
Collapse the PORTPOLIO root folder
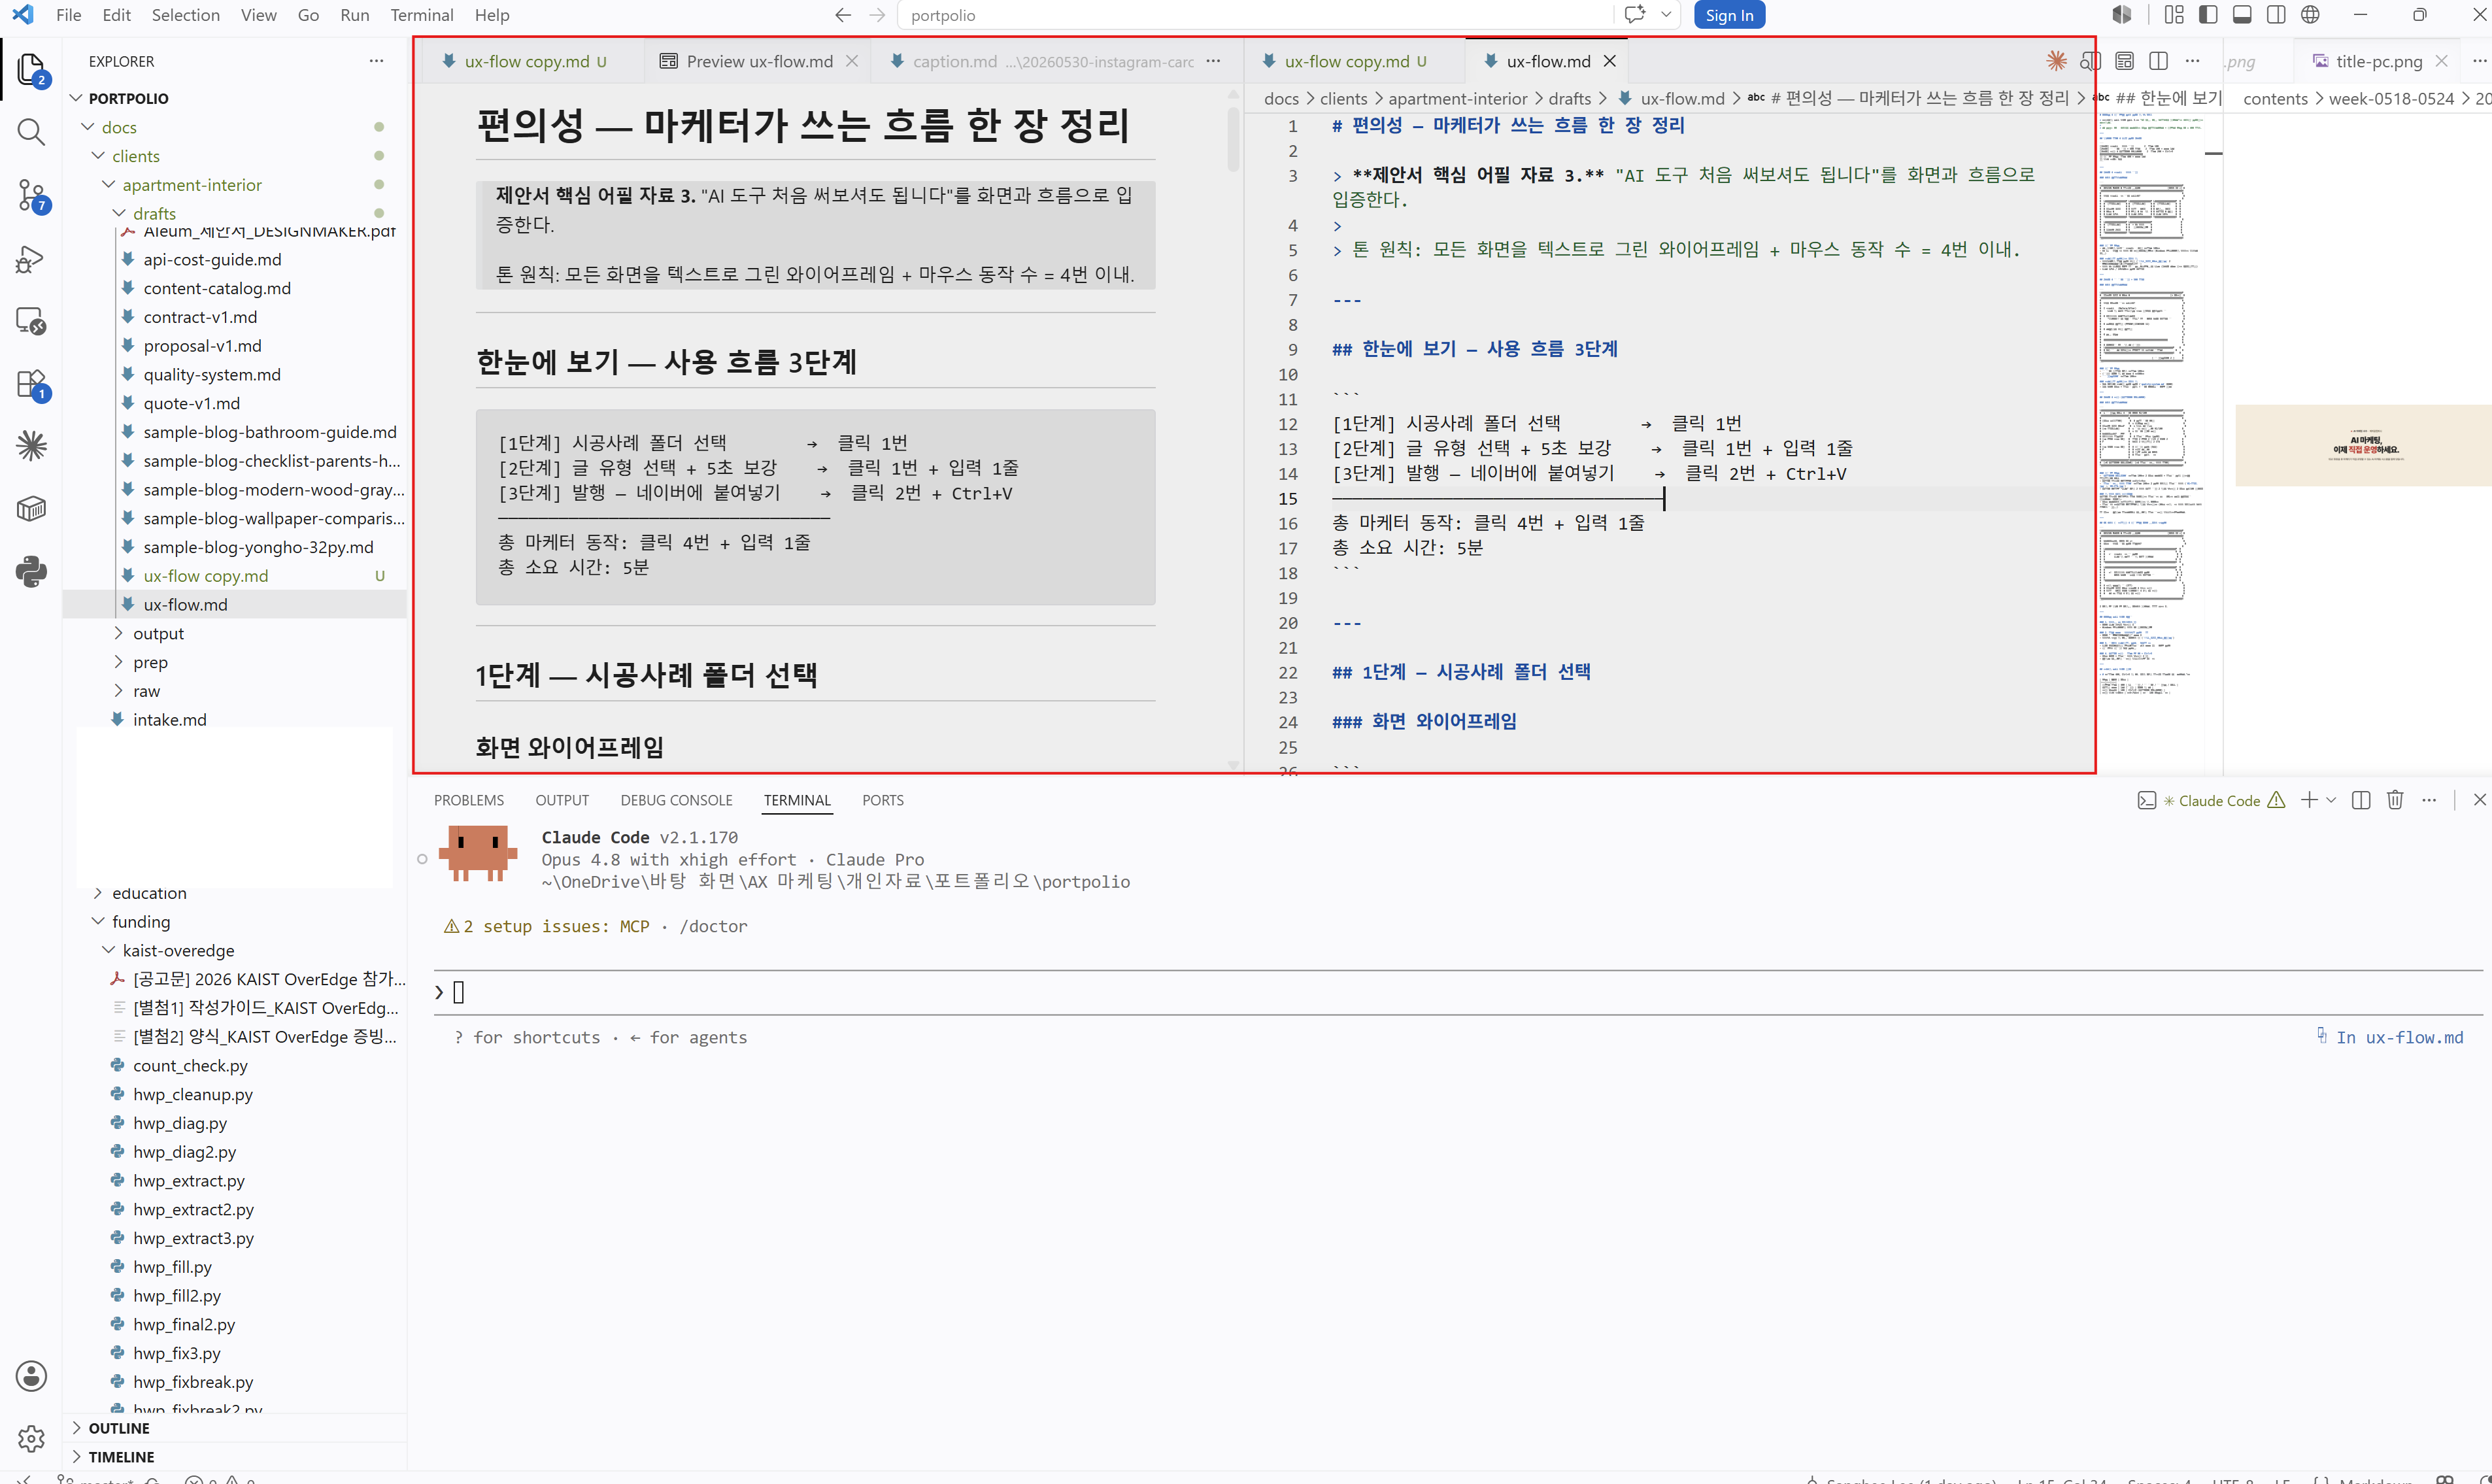[76, 98]
